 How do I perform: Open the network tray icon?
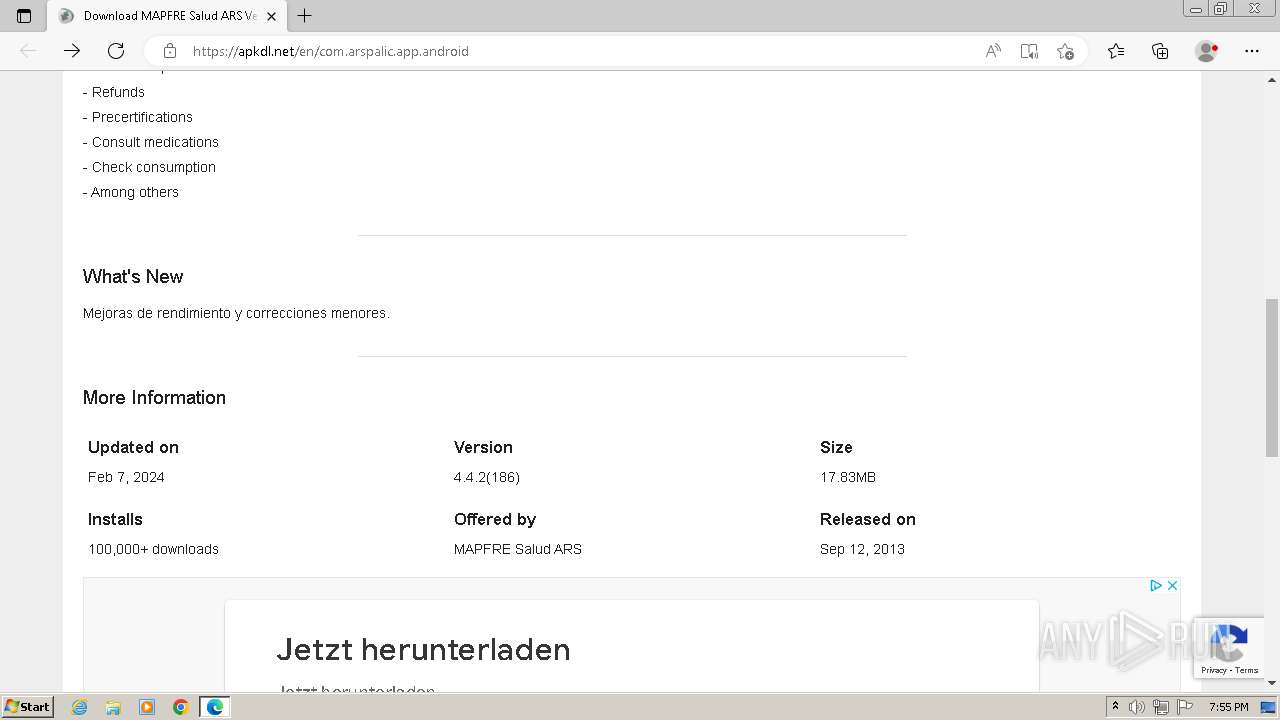tap(1161, 707)
